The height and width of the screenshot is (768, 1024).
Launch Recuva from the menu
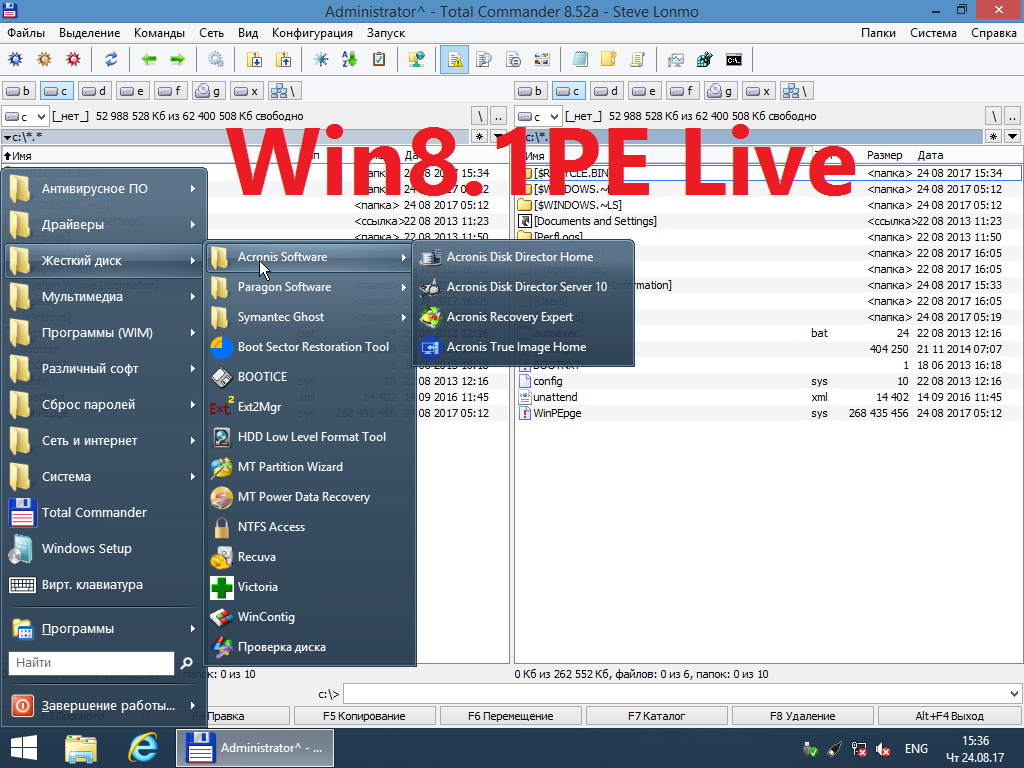click(310, 557)
